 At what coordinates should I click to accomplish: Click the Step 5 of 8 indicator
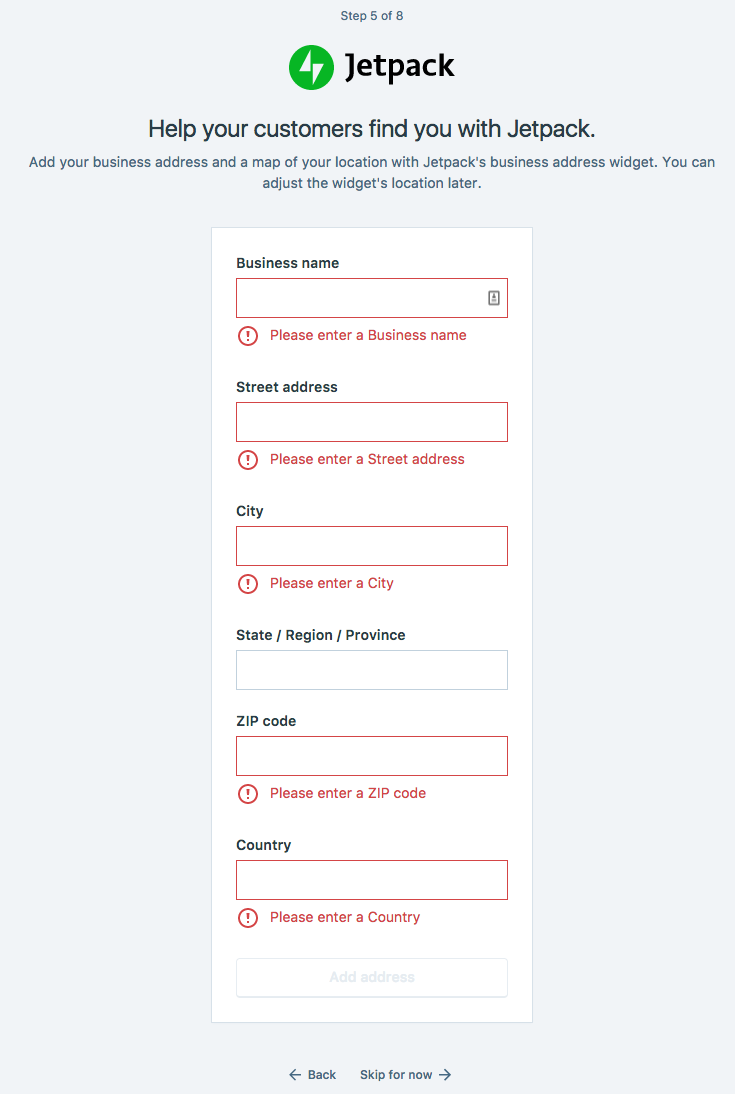click(372, 16)
